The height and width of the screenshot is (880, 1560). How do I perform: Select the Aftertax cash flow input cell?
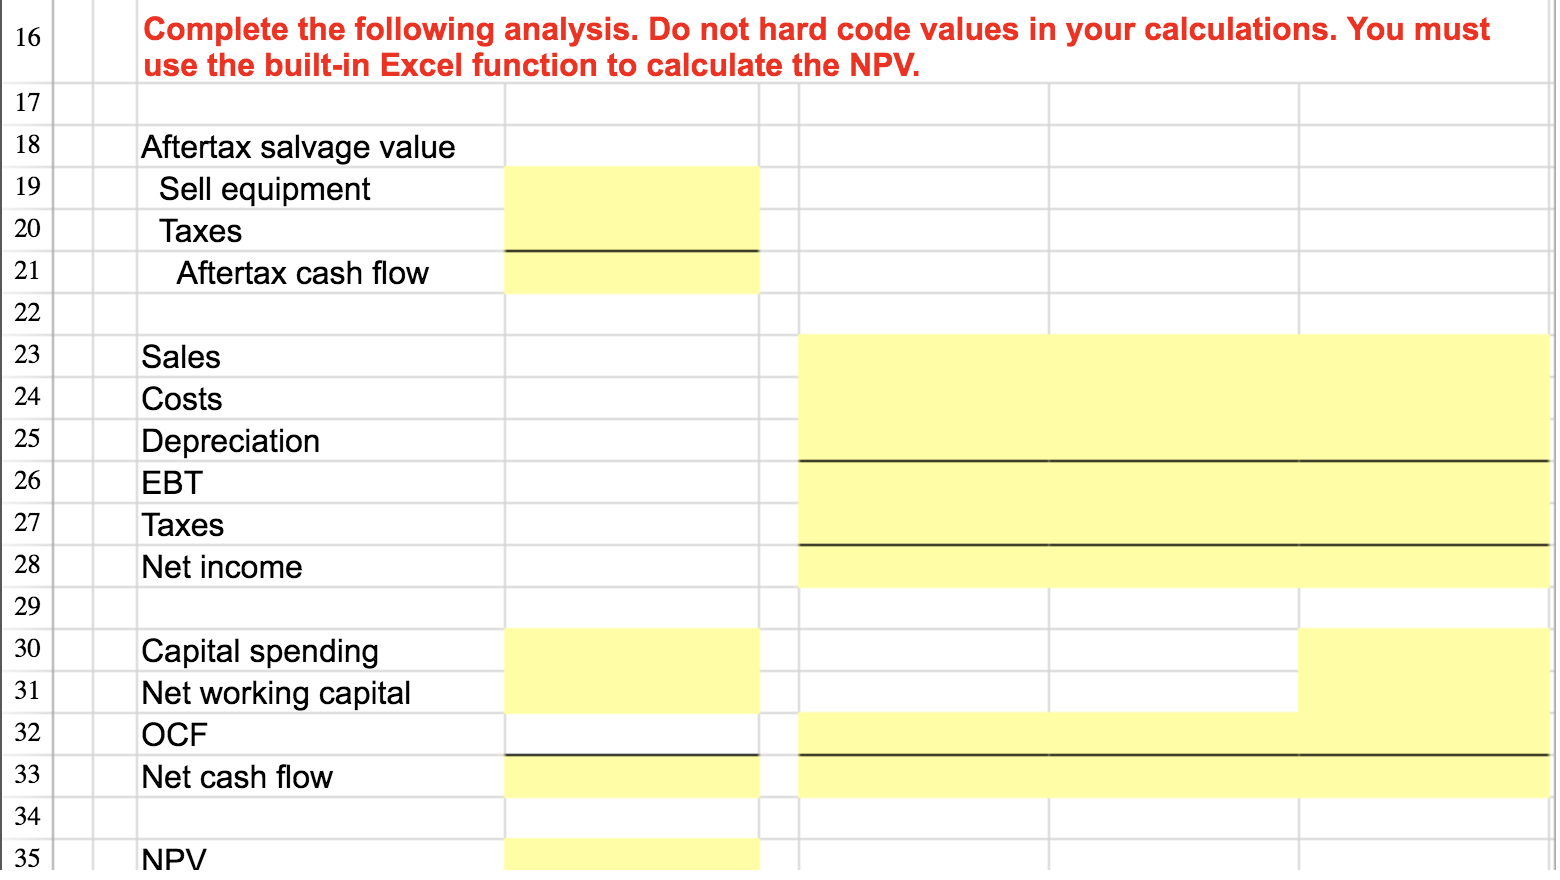(x=630, y=272)
